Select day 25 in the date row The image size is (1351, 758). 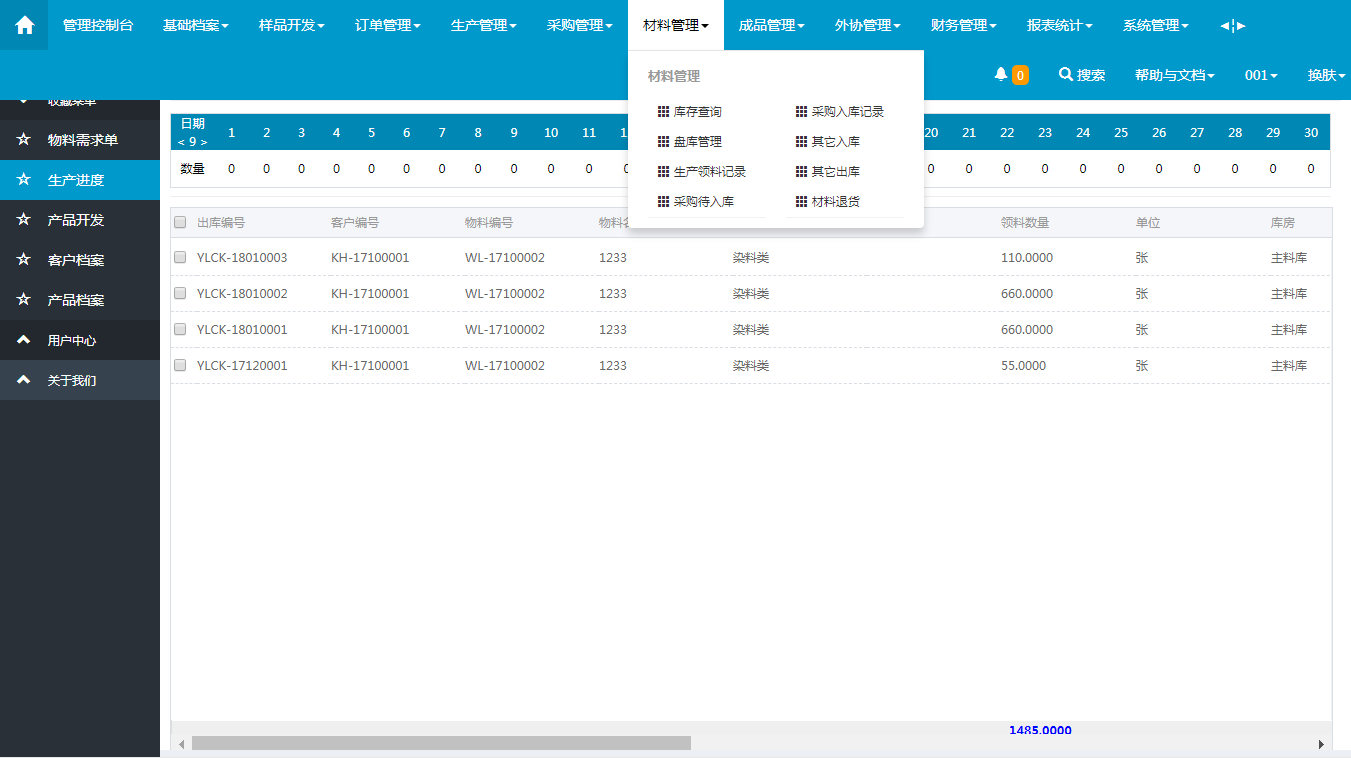(1121, 132)
